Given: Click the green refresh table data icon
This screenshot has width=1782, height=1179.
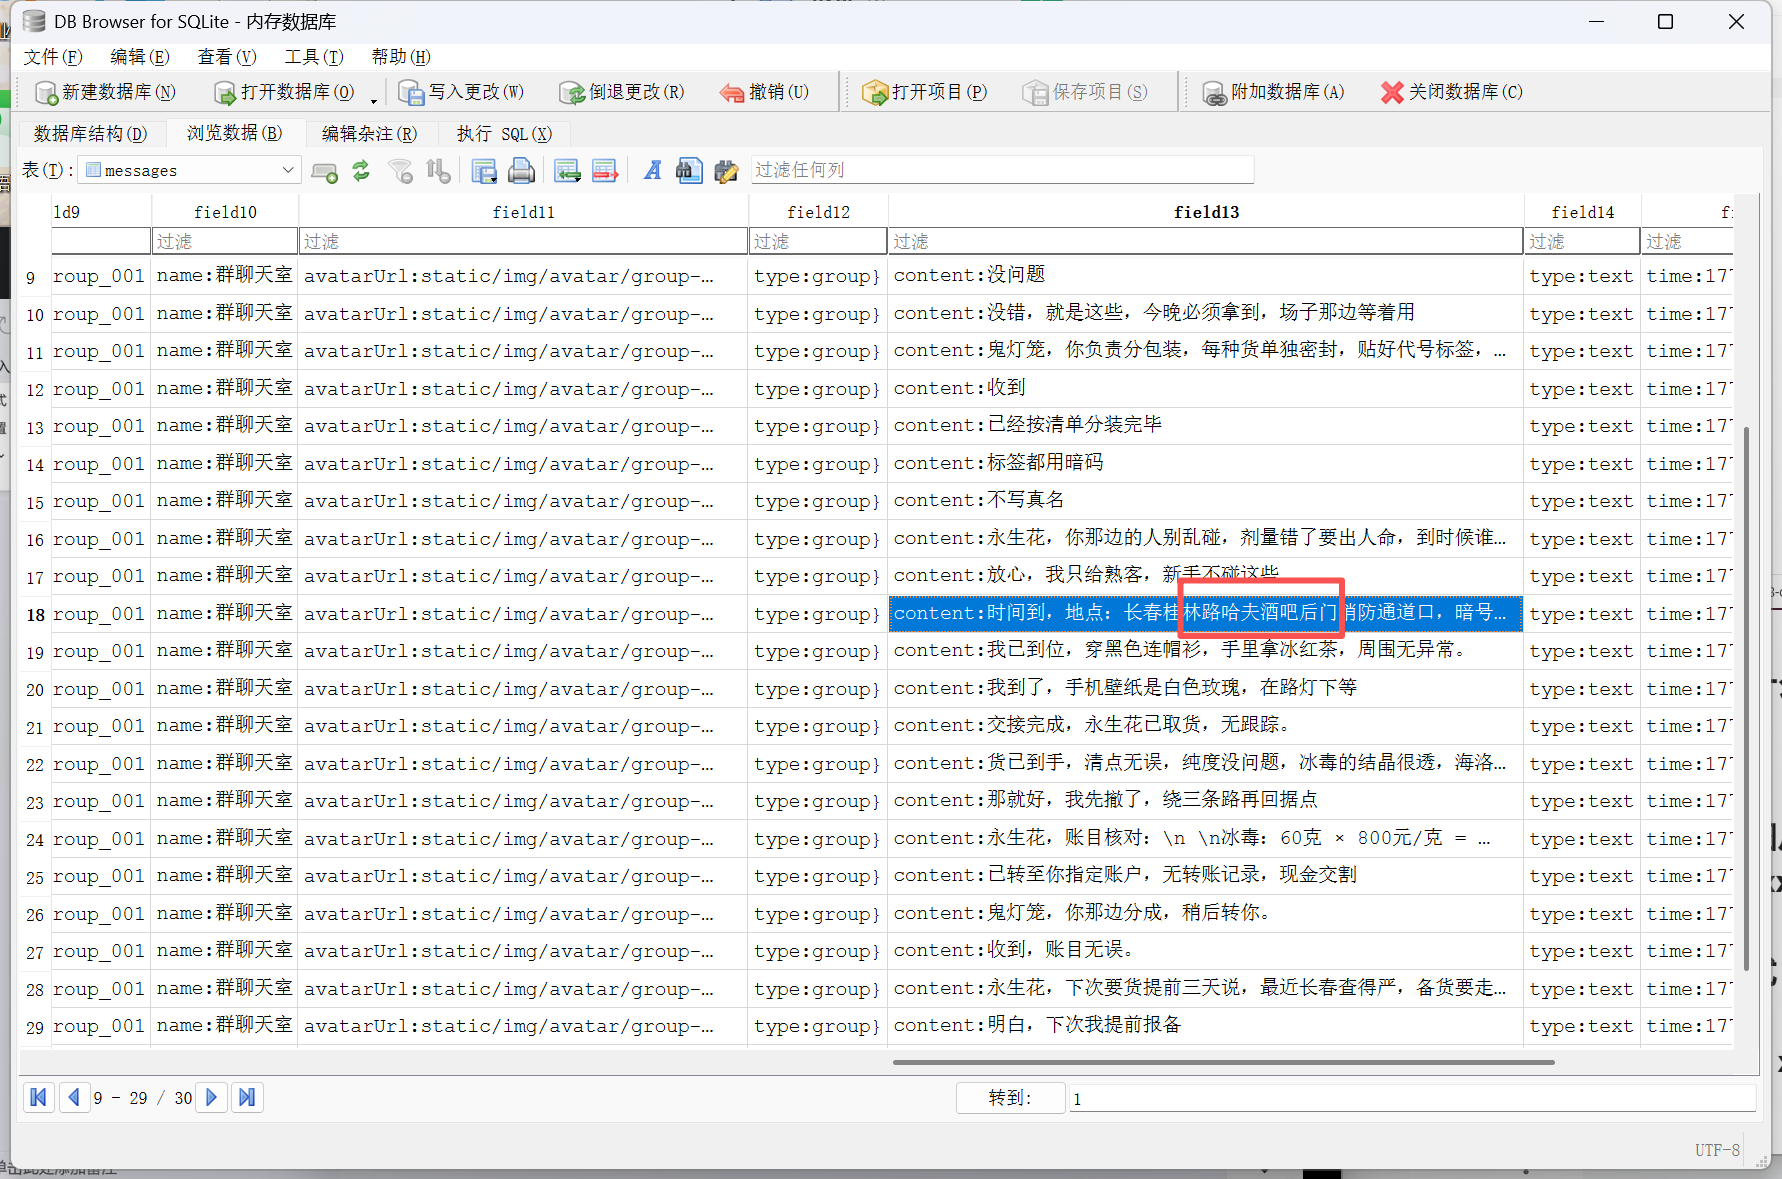Looking at the screenshot, I should pyautogui.click(x=361, y=171).
